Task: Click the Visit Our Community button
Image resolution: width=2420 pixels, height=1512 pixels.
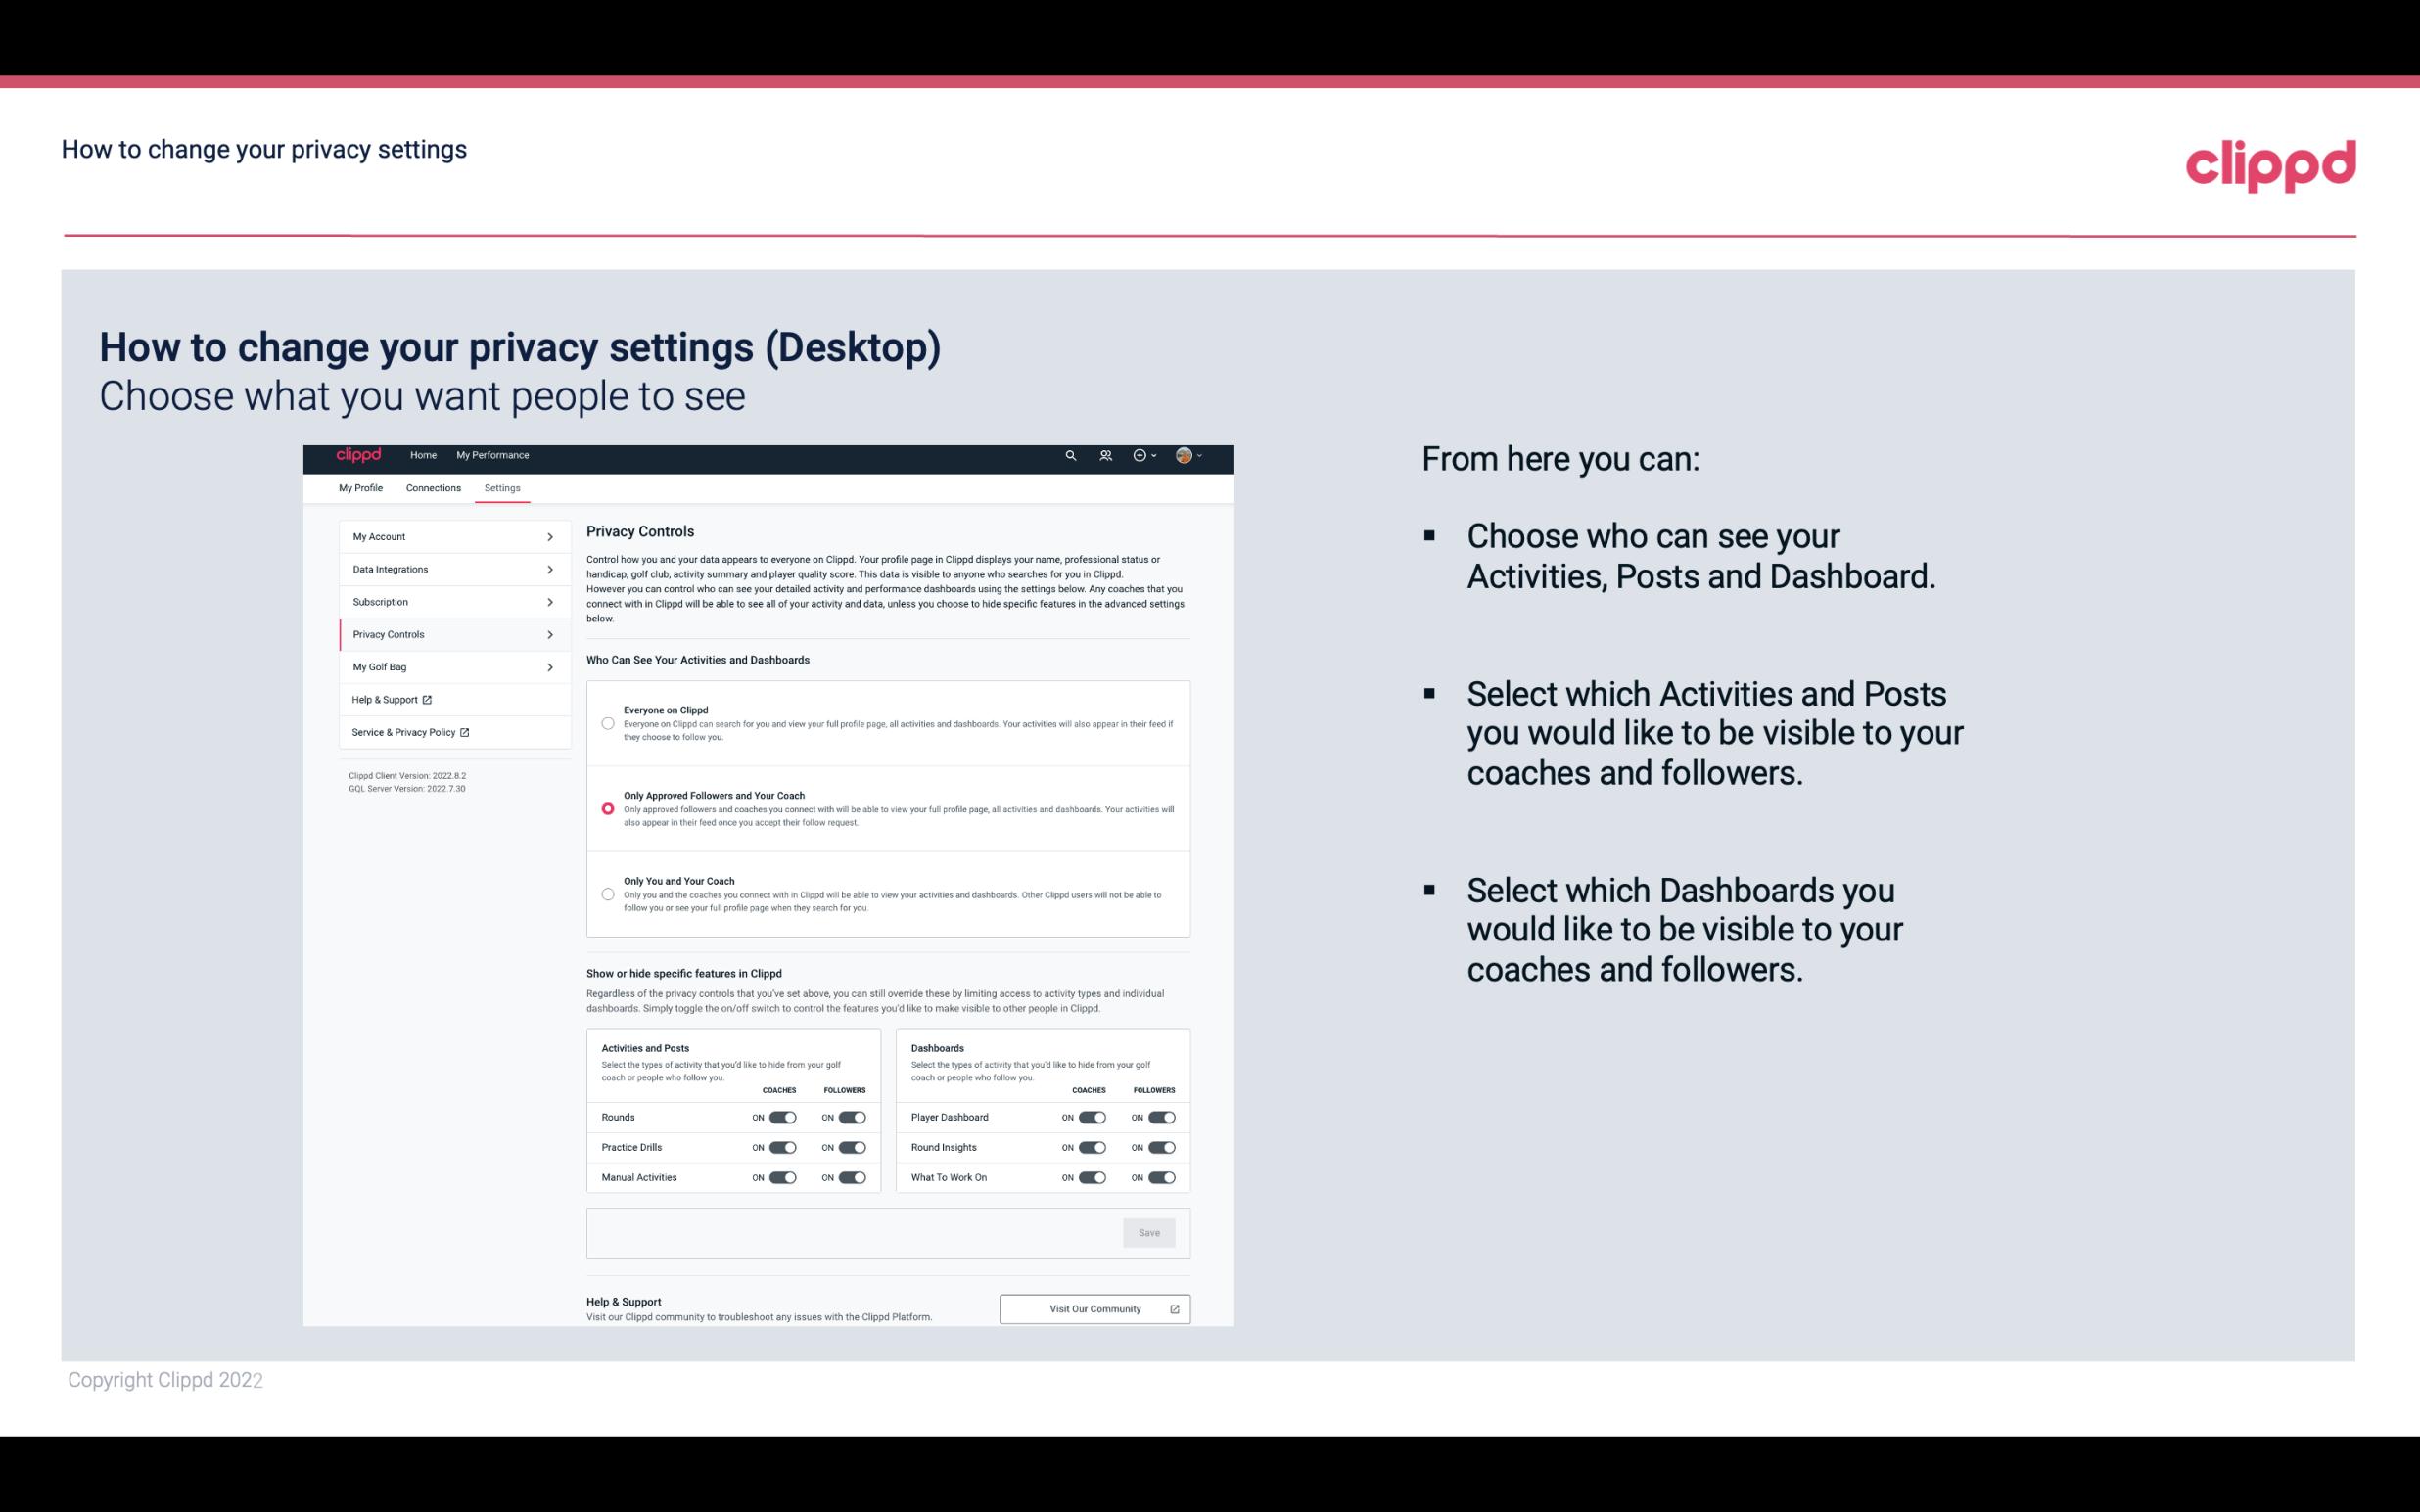Action: pos(1094,1308)
